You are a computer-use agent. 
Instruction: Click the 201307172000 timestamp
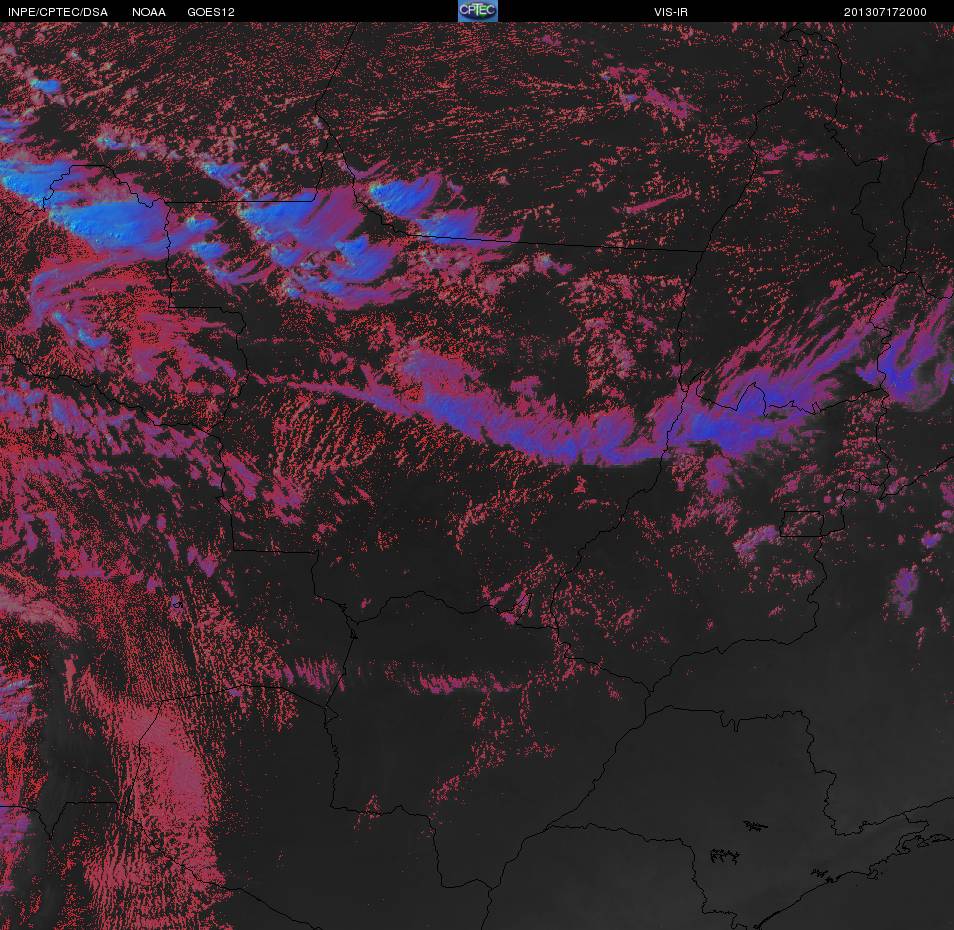pyautogui.click(x=885, y=12)
